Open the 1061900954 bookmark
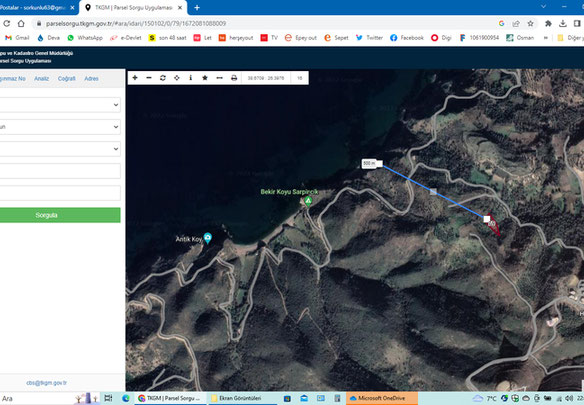This screenshot has width=584, height=405. [479, 38]
